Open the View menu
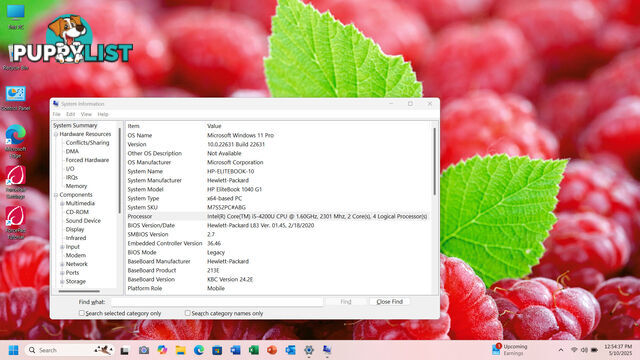The width and height of the screenshot is (640, 360). click(86, 114)
